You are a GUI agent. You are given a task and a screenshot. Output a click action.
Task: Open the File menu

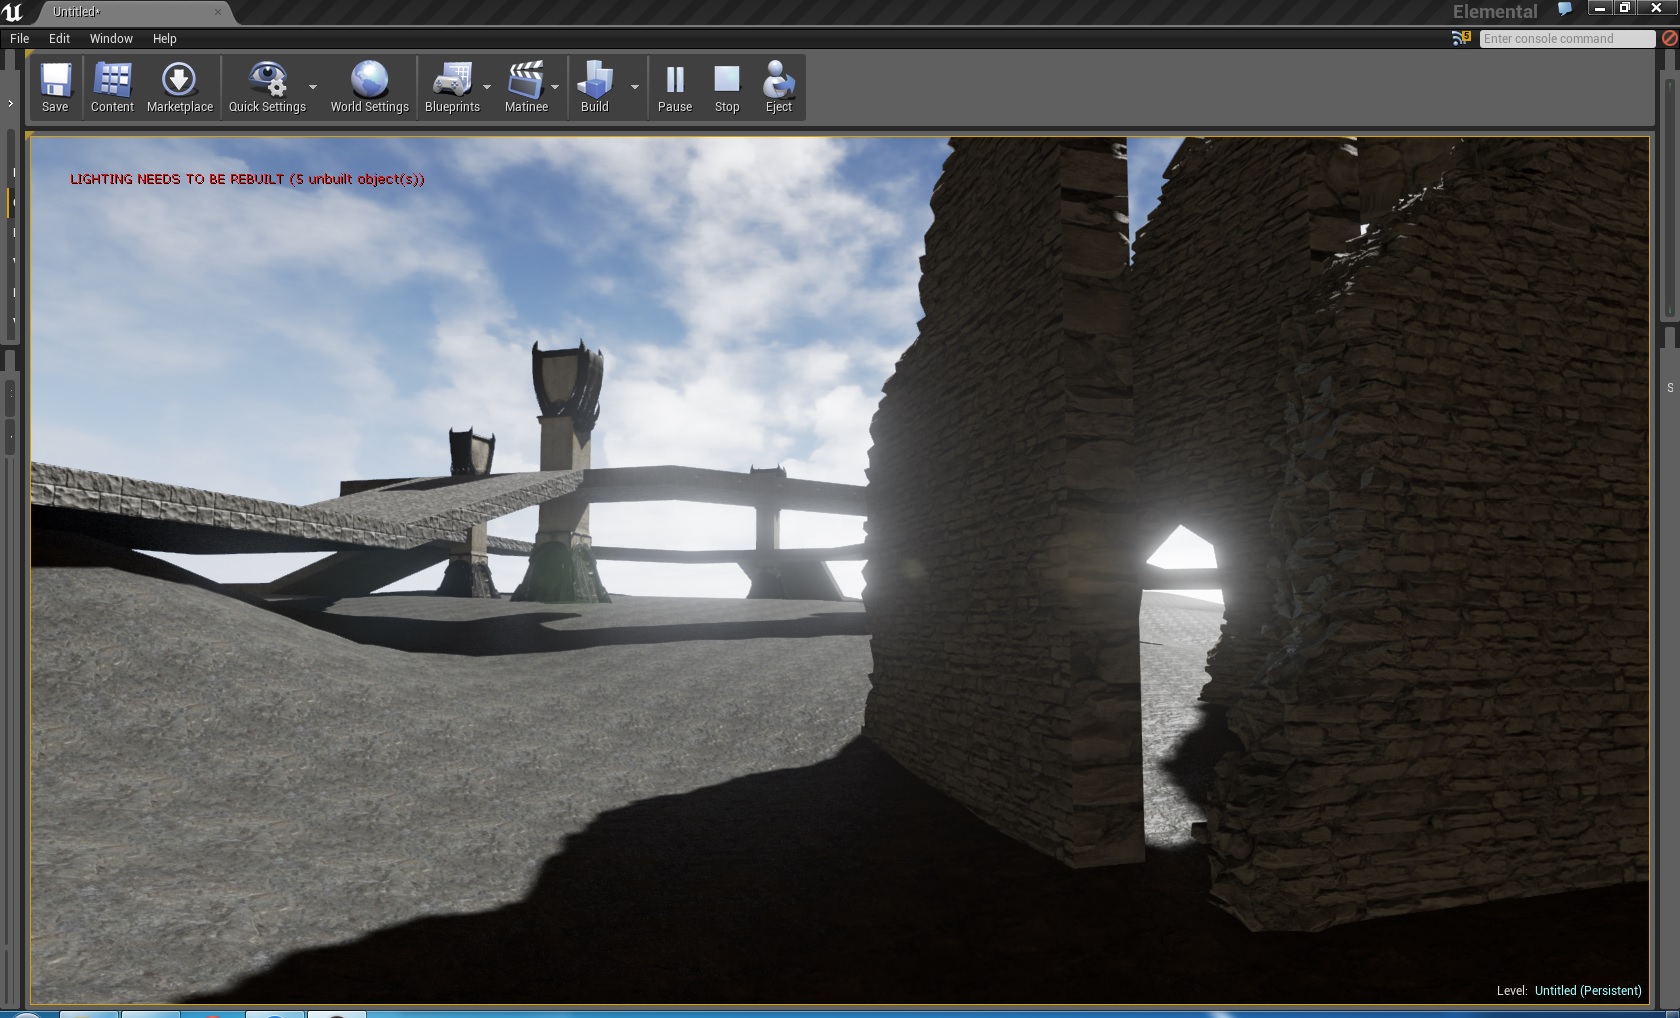pos(20,38)
